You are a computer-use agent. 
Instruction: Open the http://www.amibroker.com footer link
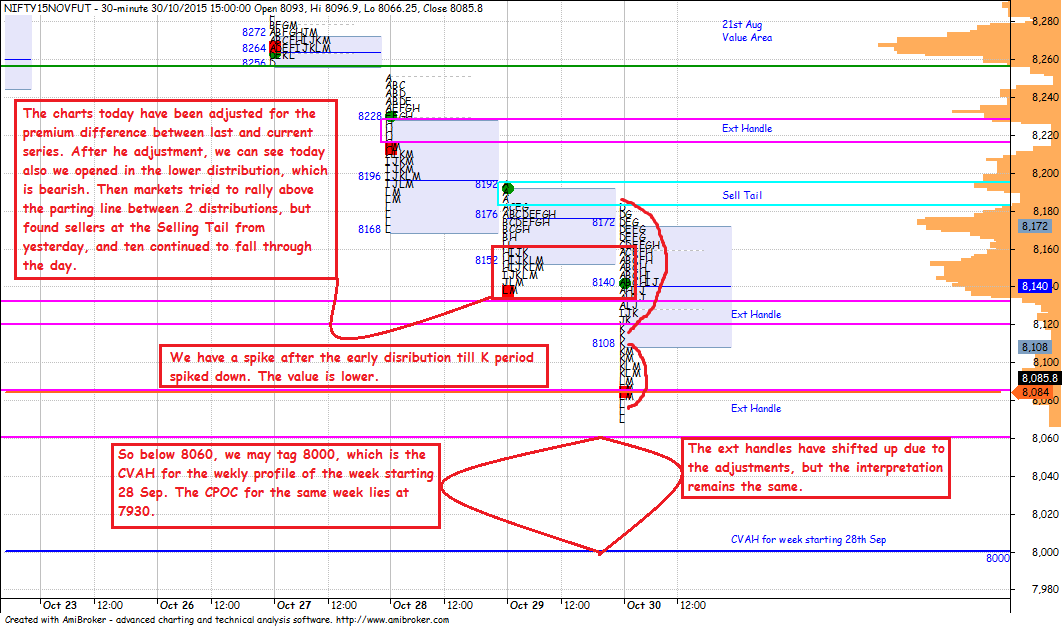pos(393,620)
